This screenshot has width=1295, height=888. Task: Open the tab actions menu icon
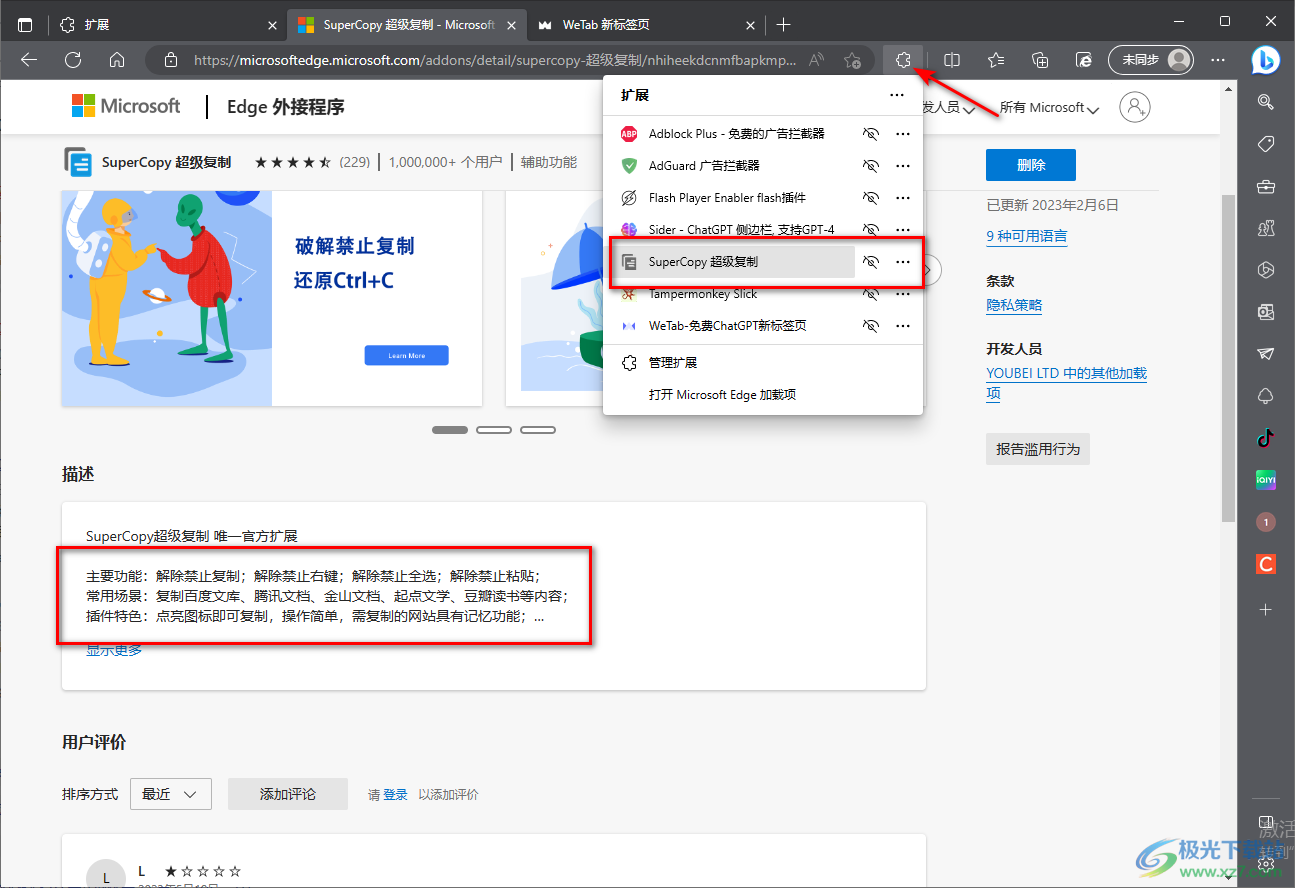[x=25, y=24]
